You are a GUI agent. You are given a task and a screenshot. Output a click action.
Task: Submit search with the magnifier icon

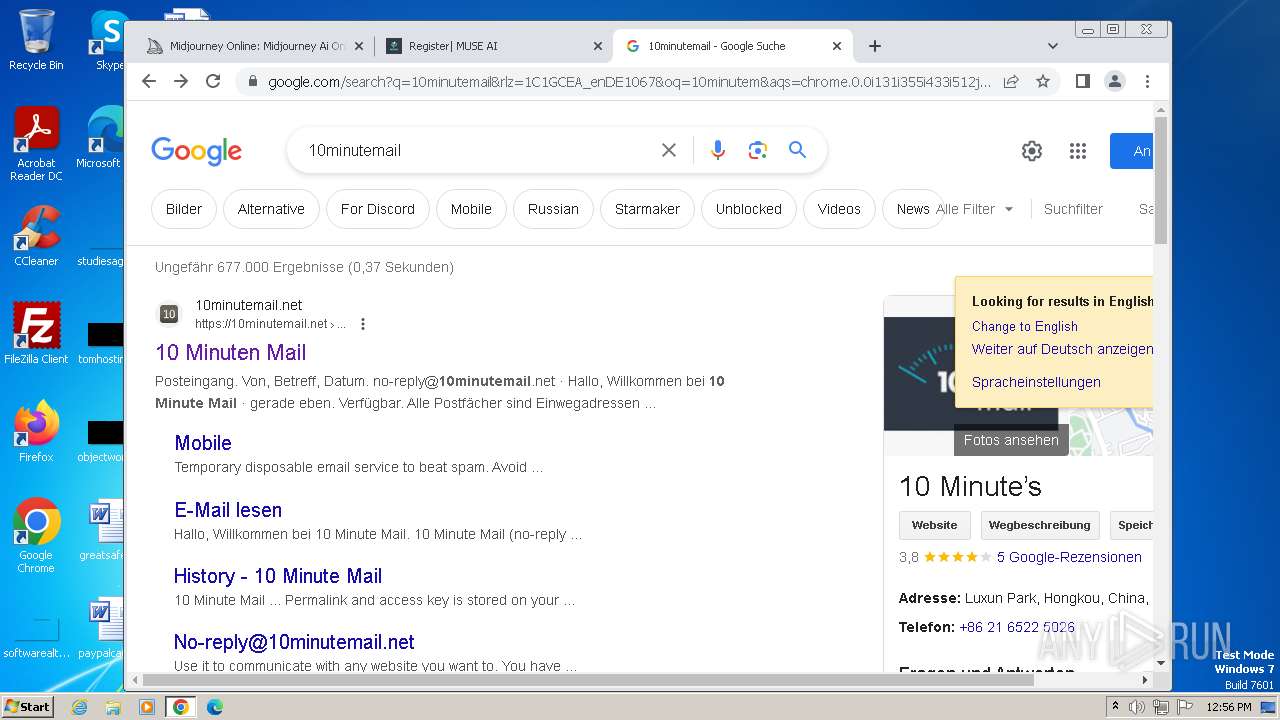point(797,150)
